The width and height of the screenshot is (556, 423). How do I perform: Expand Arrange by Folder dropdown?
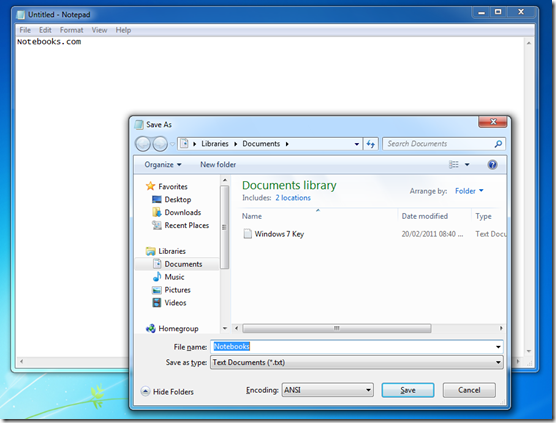click(x=469, y=191)
